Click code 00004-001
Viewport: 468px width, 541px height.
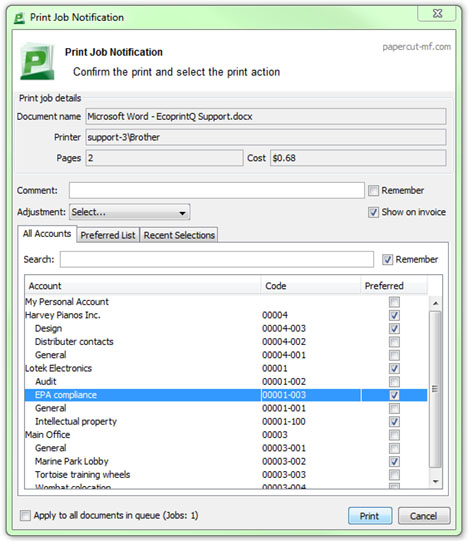[x=284, y=355]
